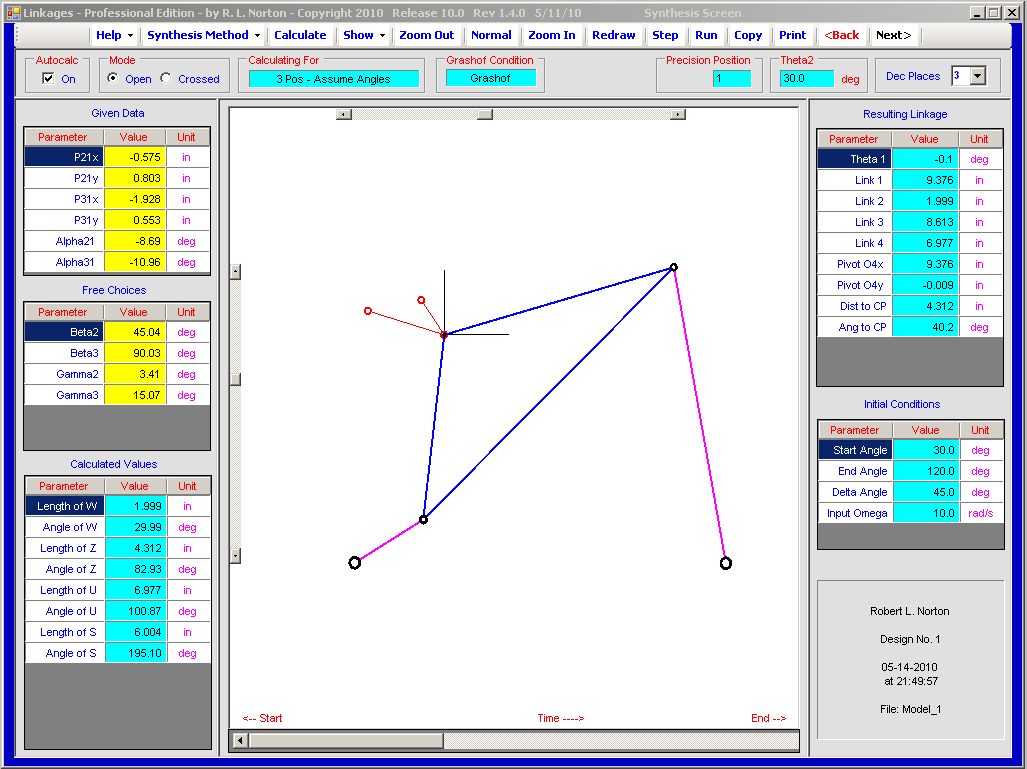Click horizontal slider right arrow above canvas

point(678,115)
